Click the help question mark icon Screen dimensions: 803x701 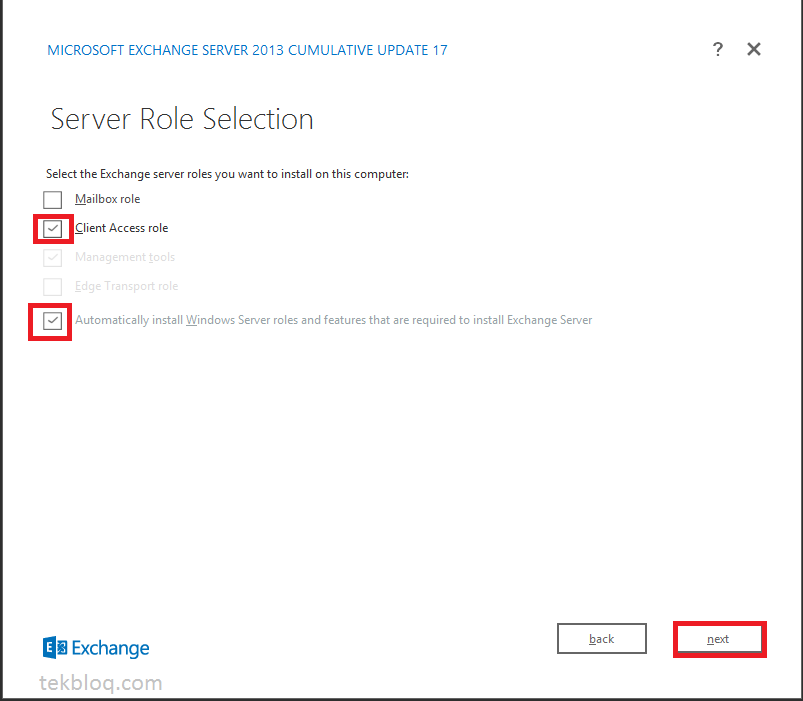[x=718, y=49]
